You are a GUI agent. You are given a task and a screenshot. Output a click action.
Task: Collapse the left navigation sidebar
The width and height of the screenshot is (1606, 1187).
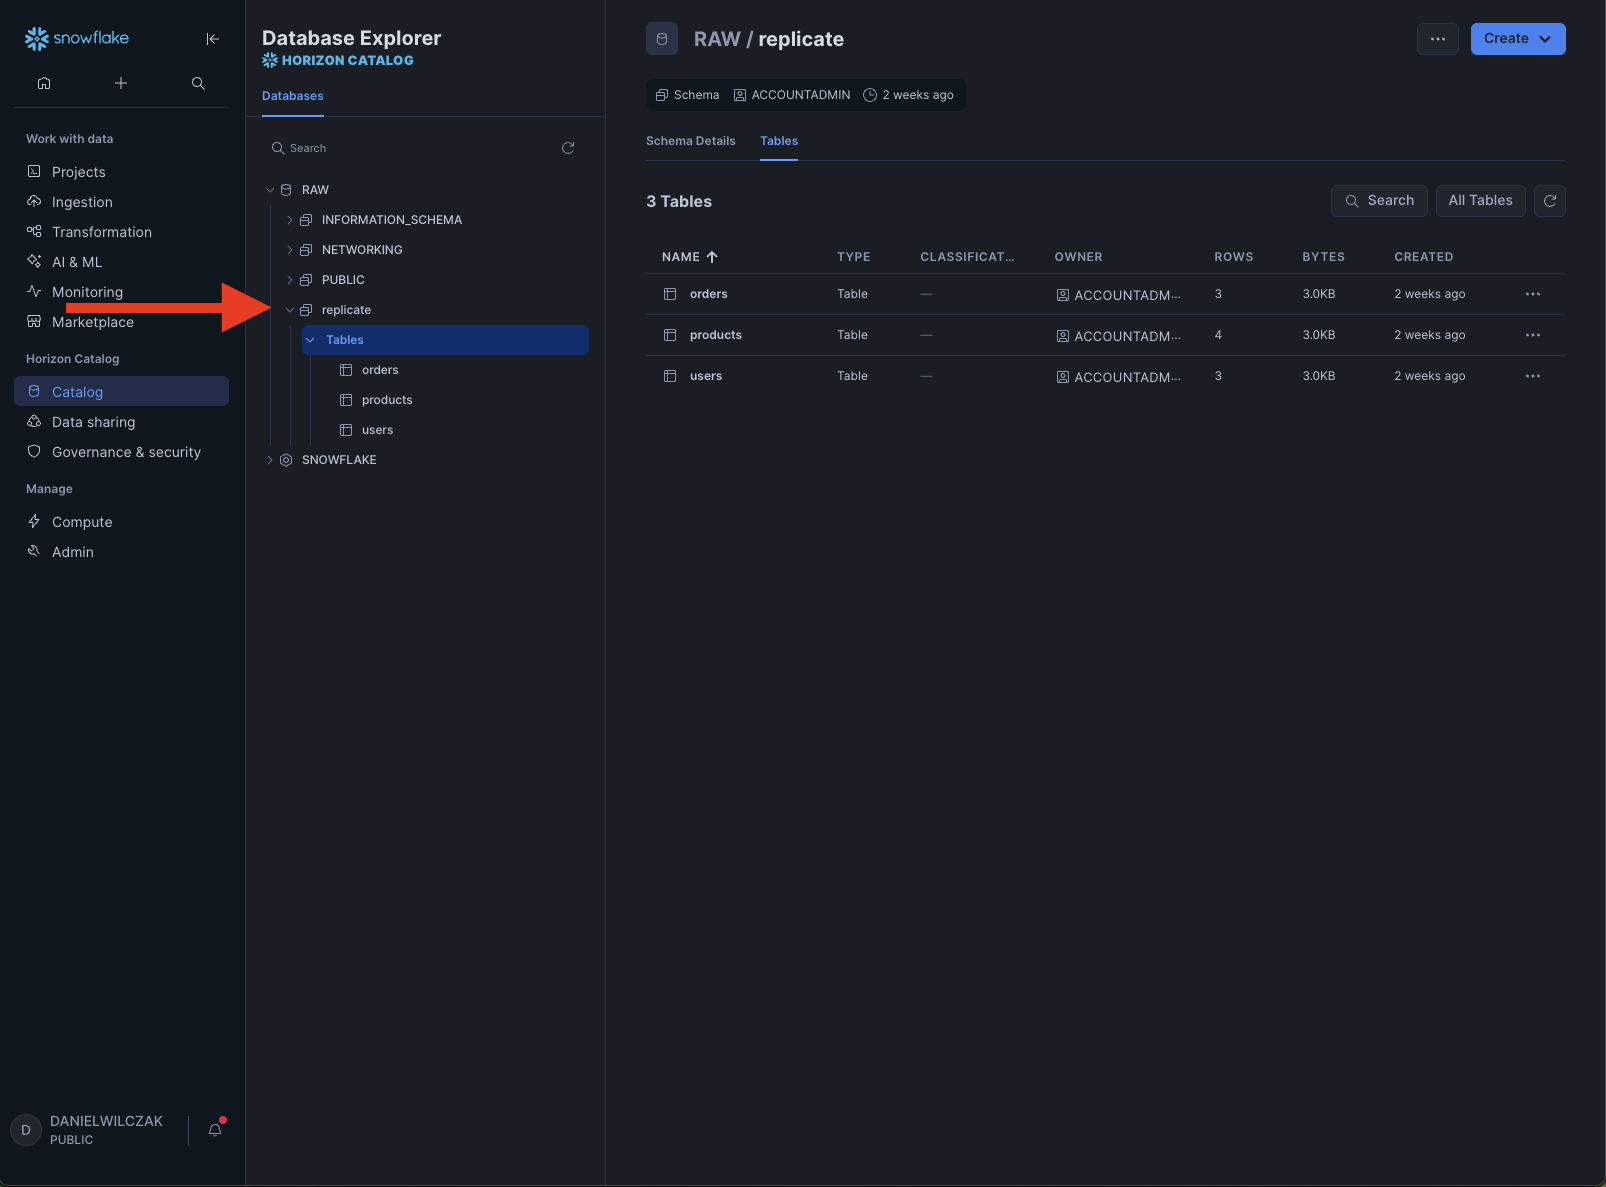(x=212, y=39)
